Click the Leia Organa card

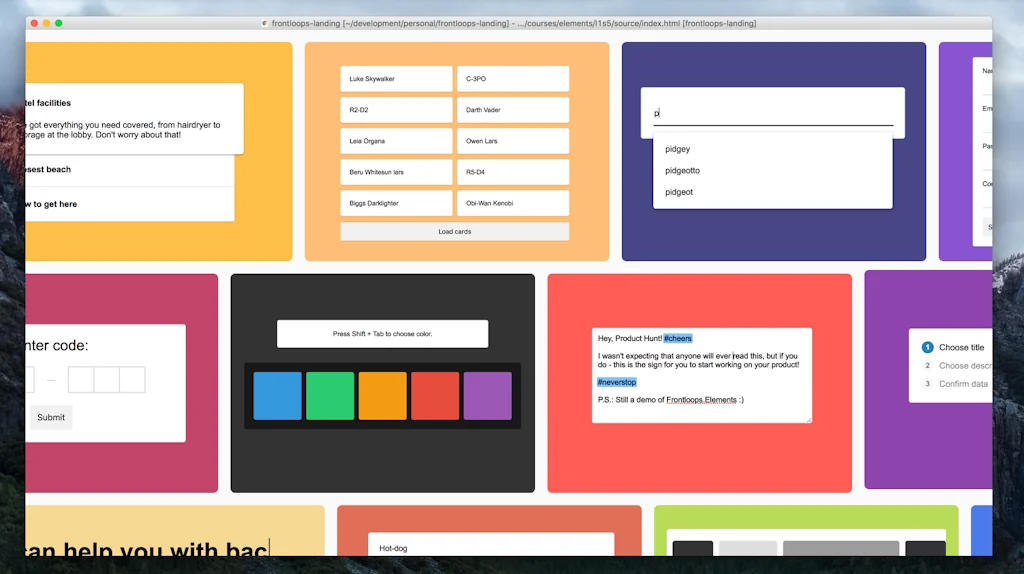(396, 141)
